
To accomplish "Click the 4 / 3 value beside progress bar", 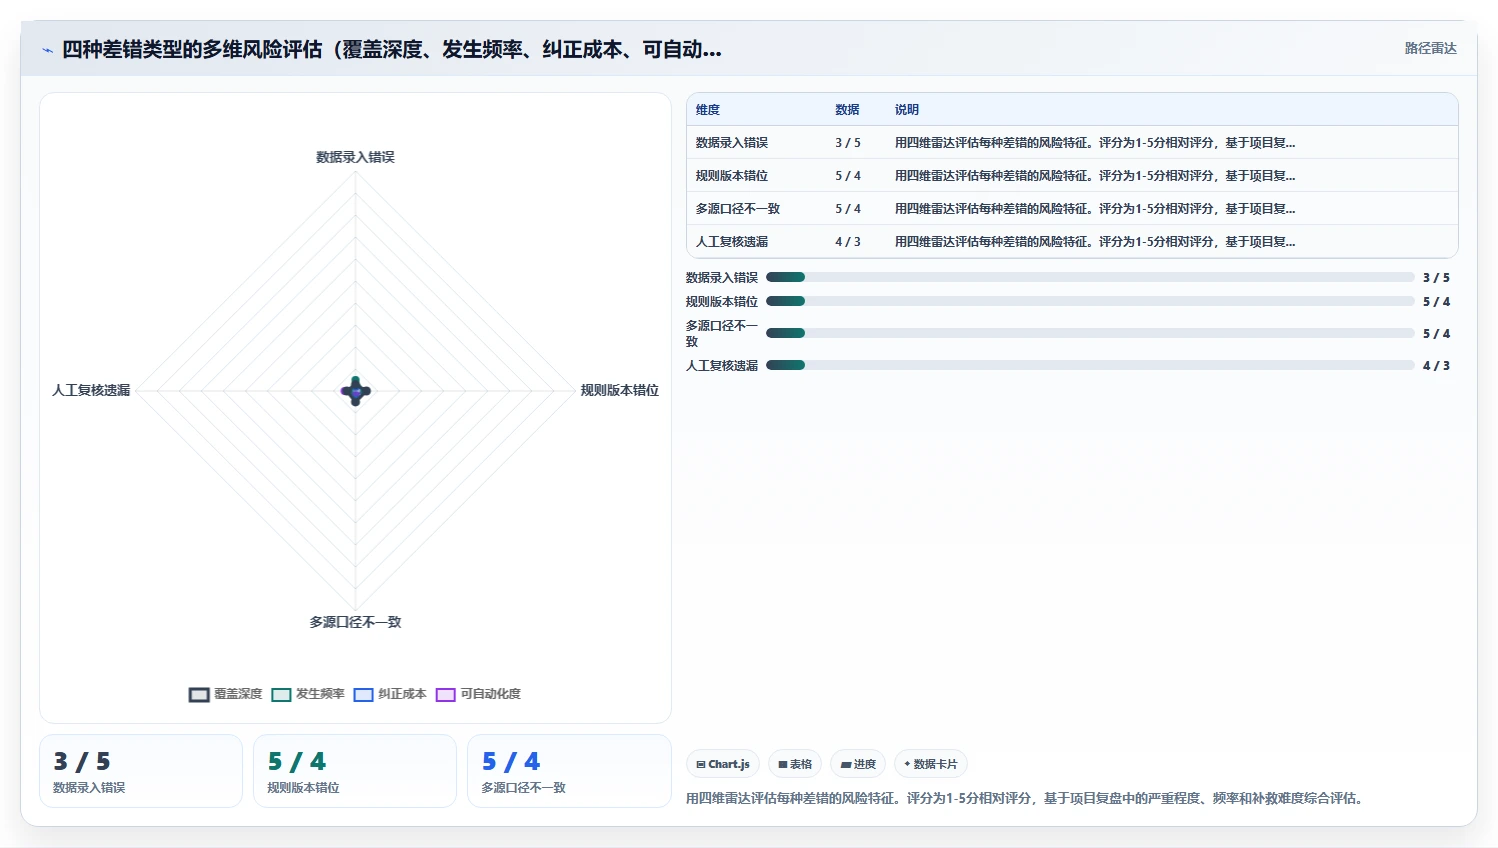I will [x=1436, y=366].
